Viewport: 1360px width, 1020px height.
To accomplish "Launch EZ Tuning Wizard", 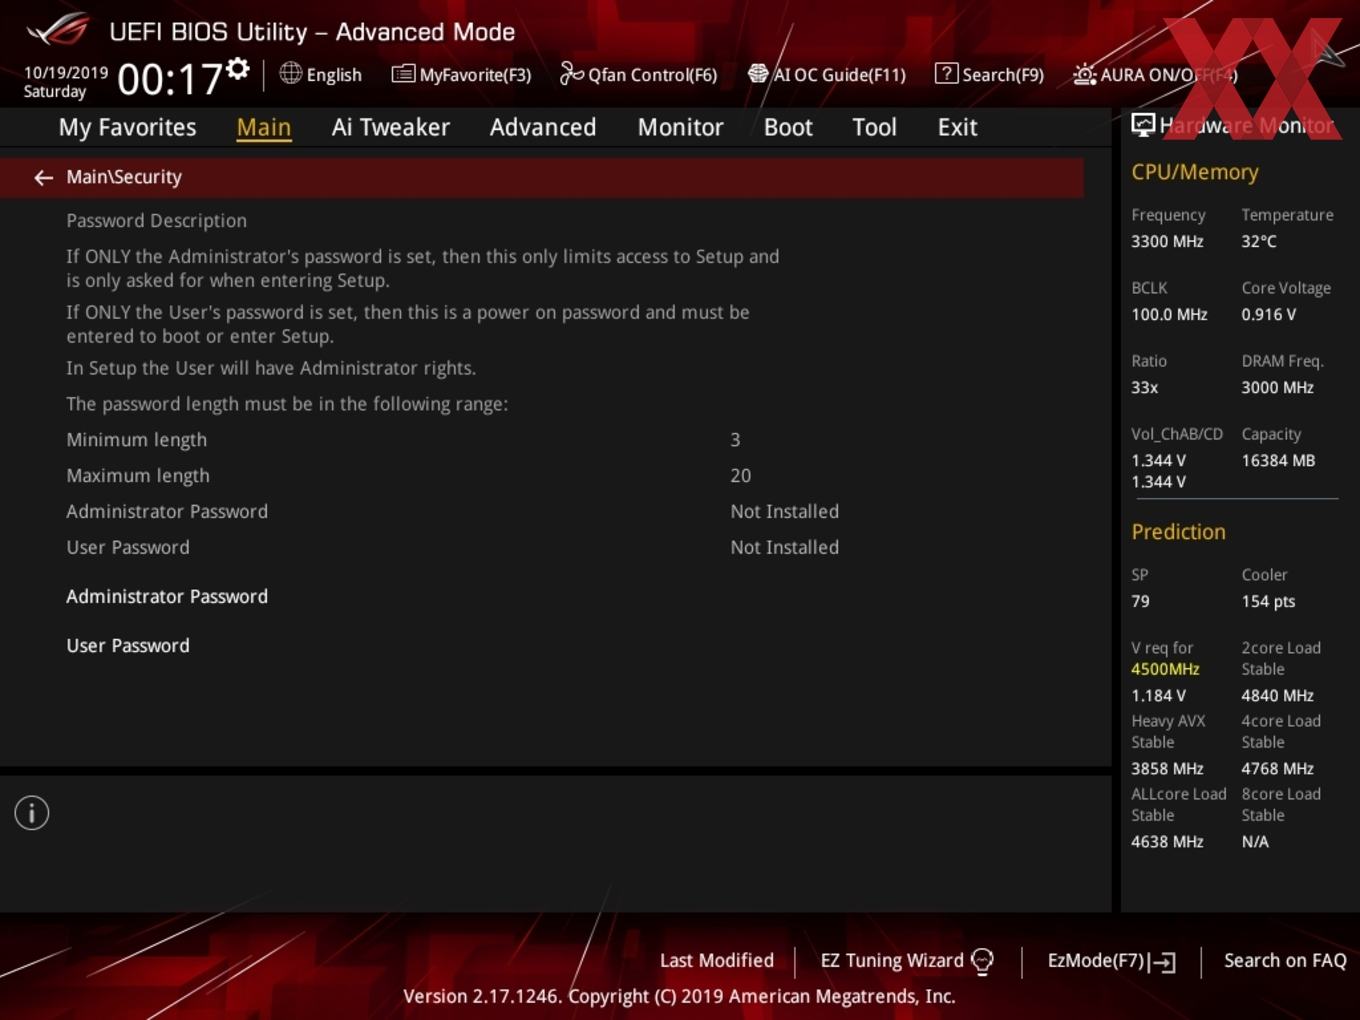I will pos(892,960).
